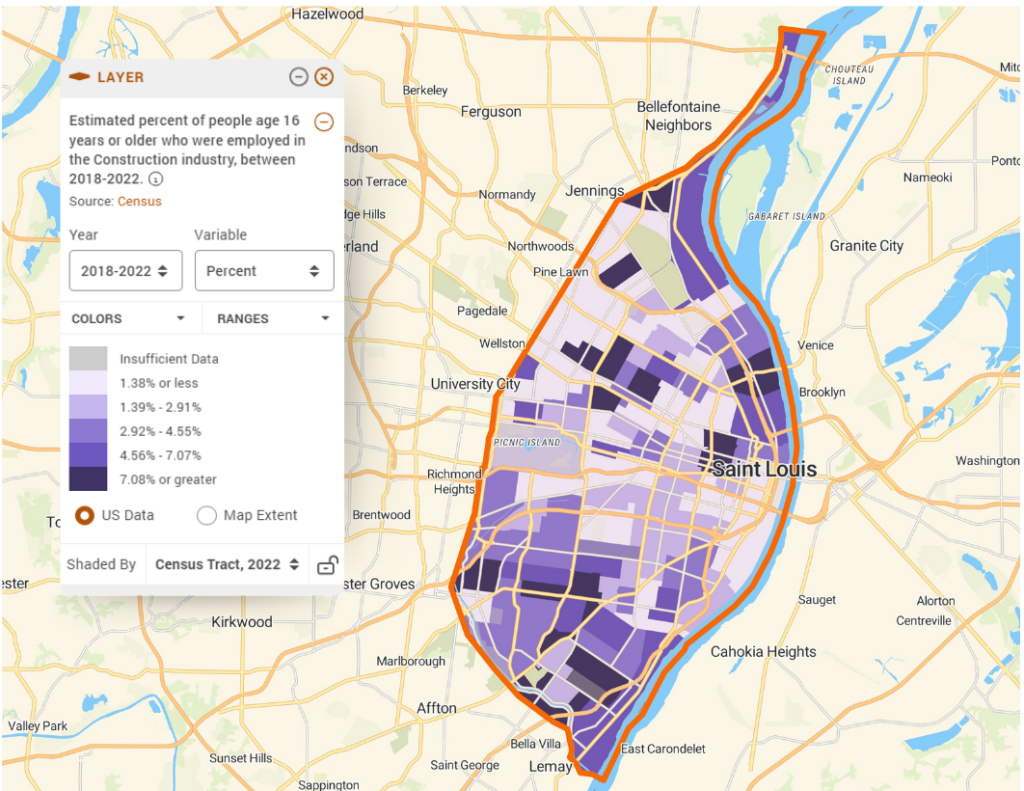The image size is (1024, 791).
Task: Minimize the Layer panel
Action: point(298,77)
